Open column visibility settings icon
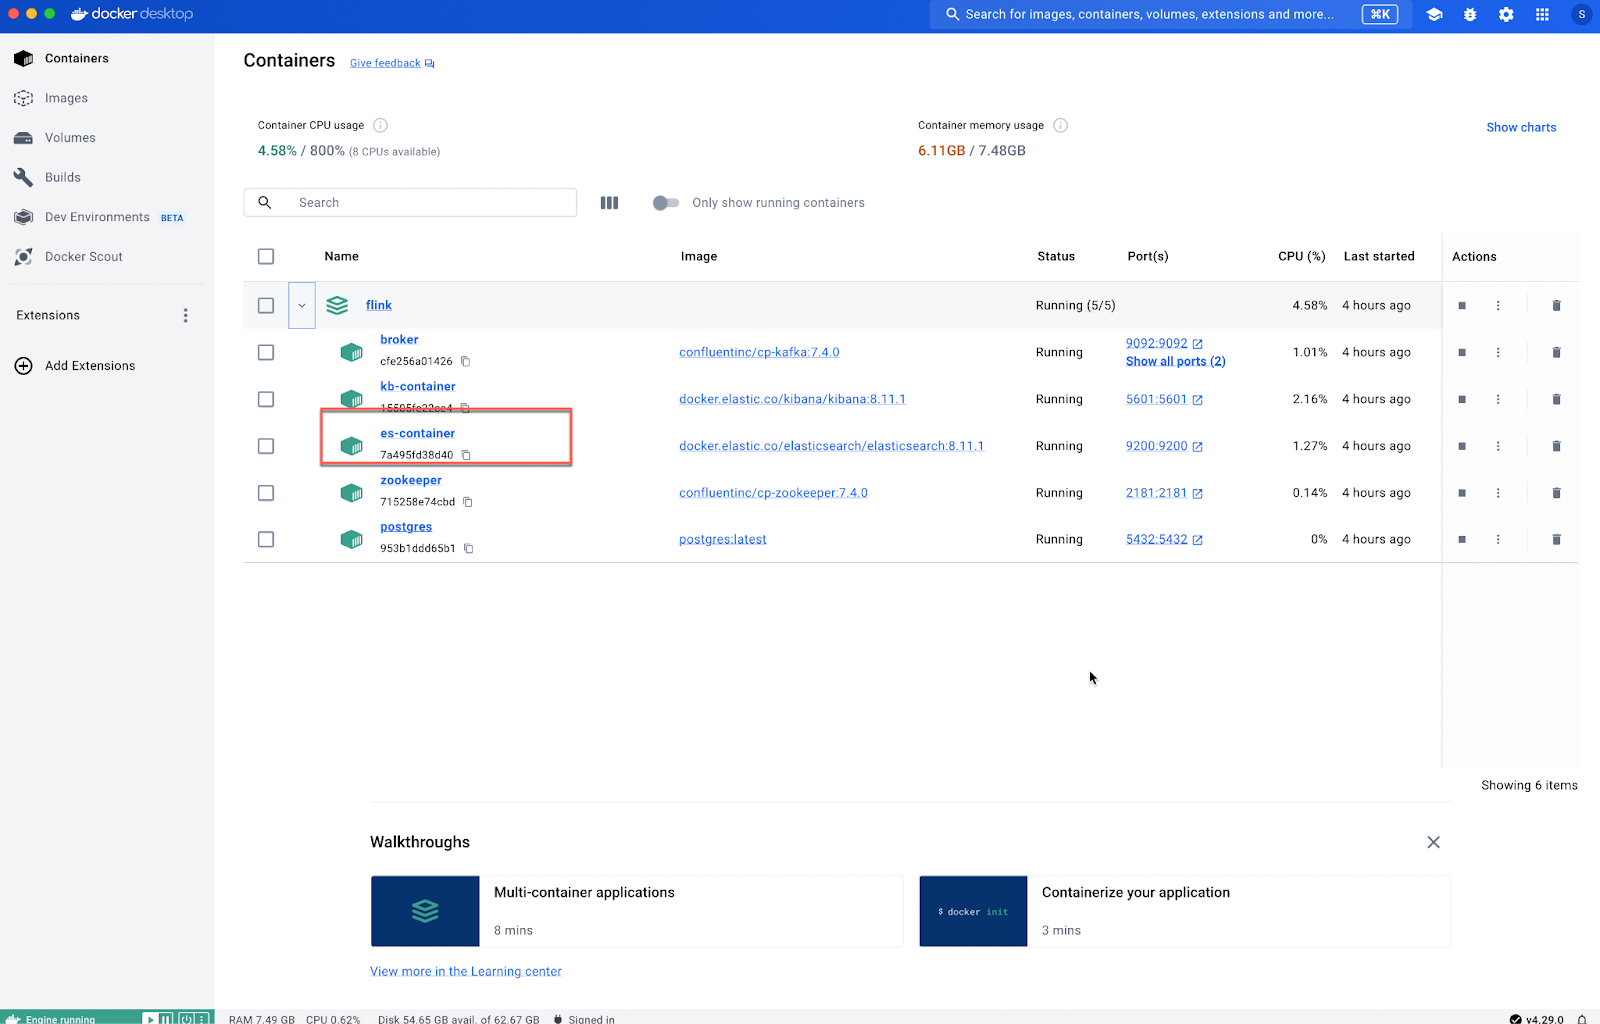Image resolution: width=1600 pixels, height=1024 pixels. click(609, 202)
